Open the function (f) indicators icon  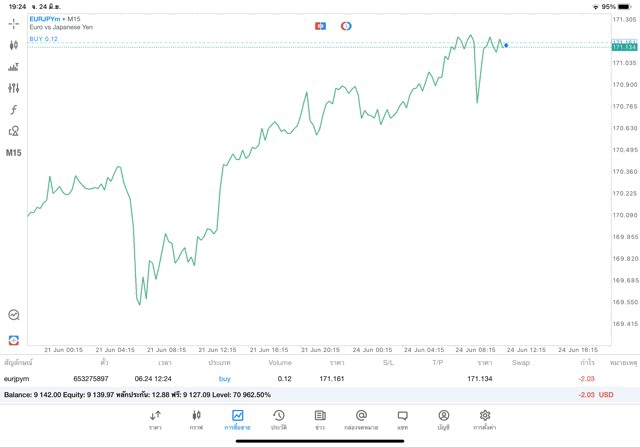coord(14,110)
